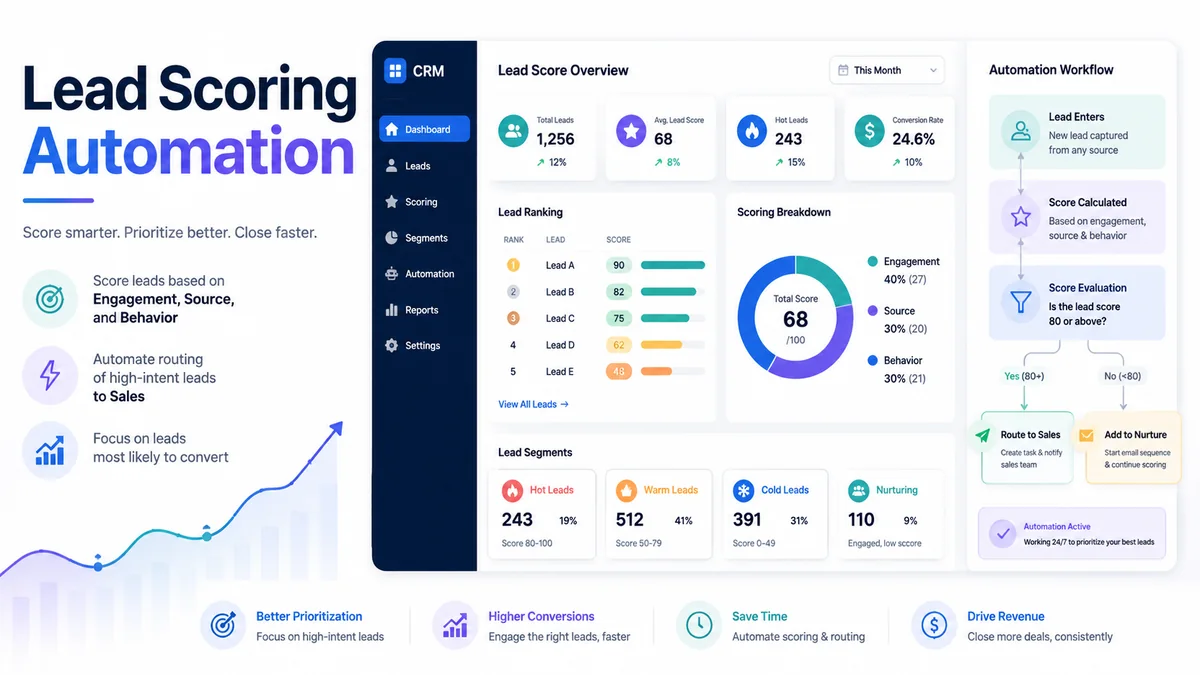The height and width of the screenshot is (675, 1200).
Task: Click the Yes (80+) branch label
Action: (x=1023, y=376)
